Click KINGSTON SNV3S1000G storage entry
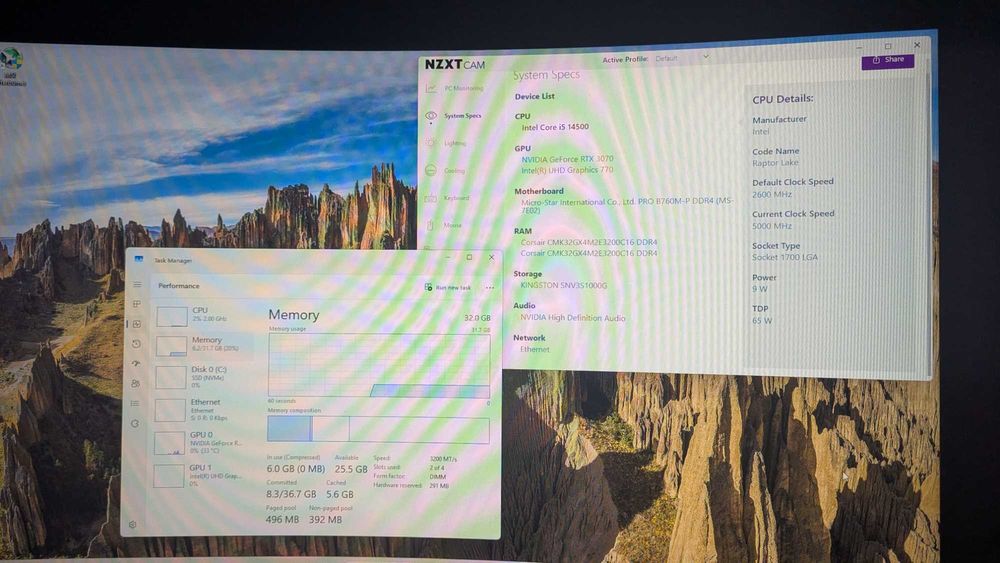1000x563 pixels. (x=563, y=285)
